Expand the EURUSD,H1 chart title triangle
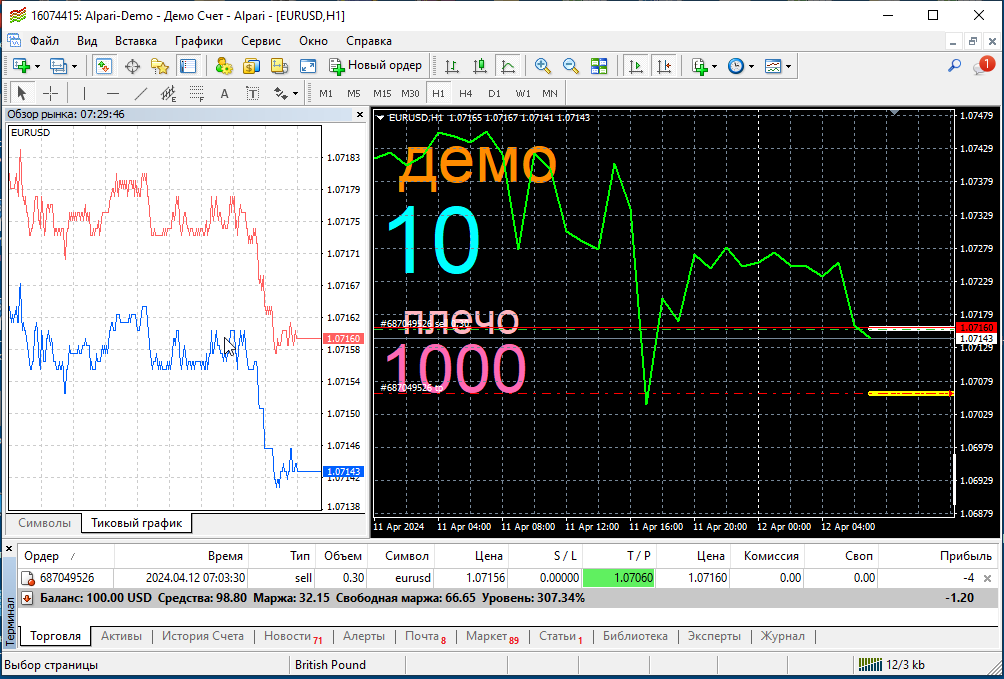Image resolution: width=1004 pixels, height=679 pixels. pyautogui.click(x=380, y=118)
